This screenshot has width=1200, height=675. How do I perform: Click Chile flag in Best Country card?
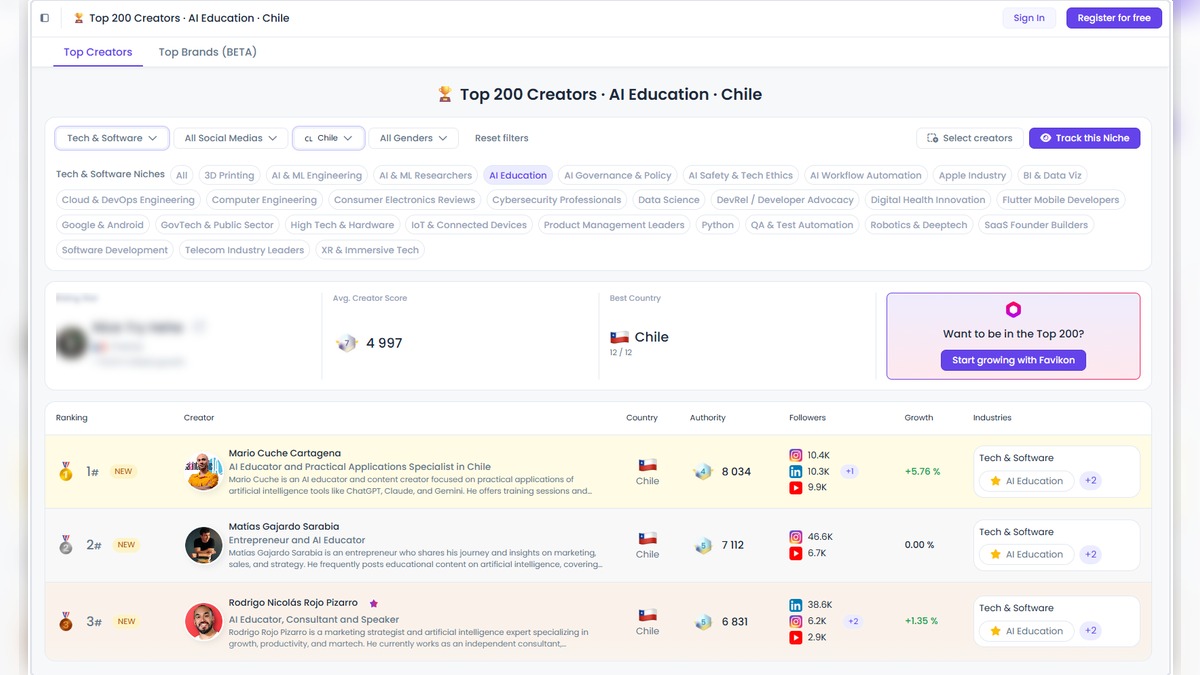pyautogui.click(x=619, y=337)
